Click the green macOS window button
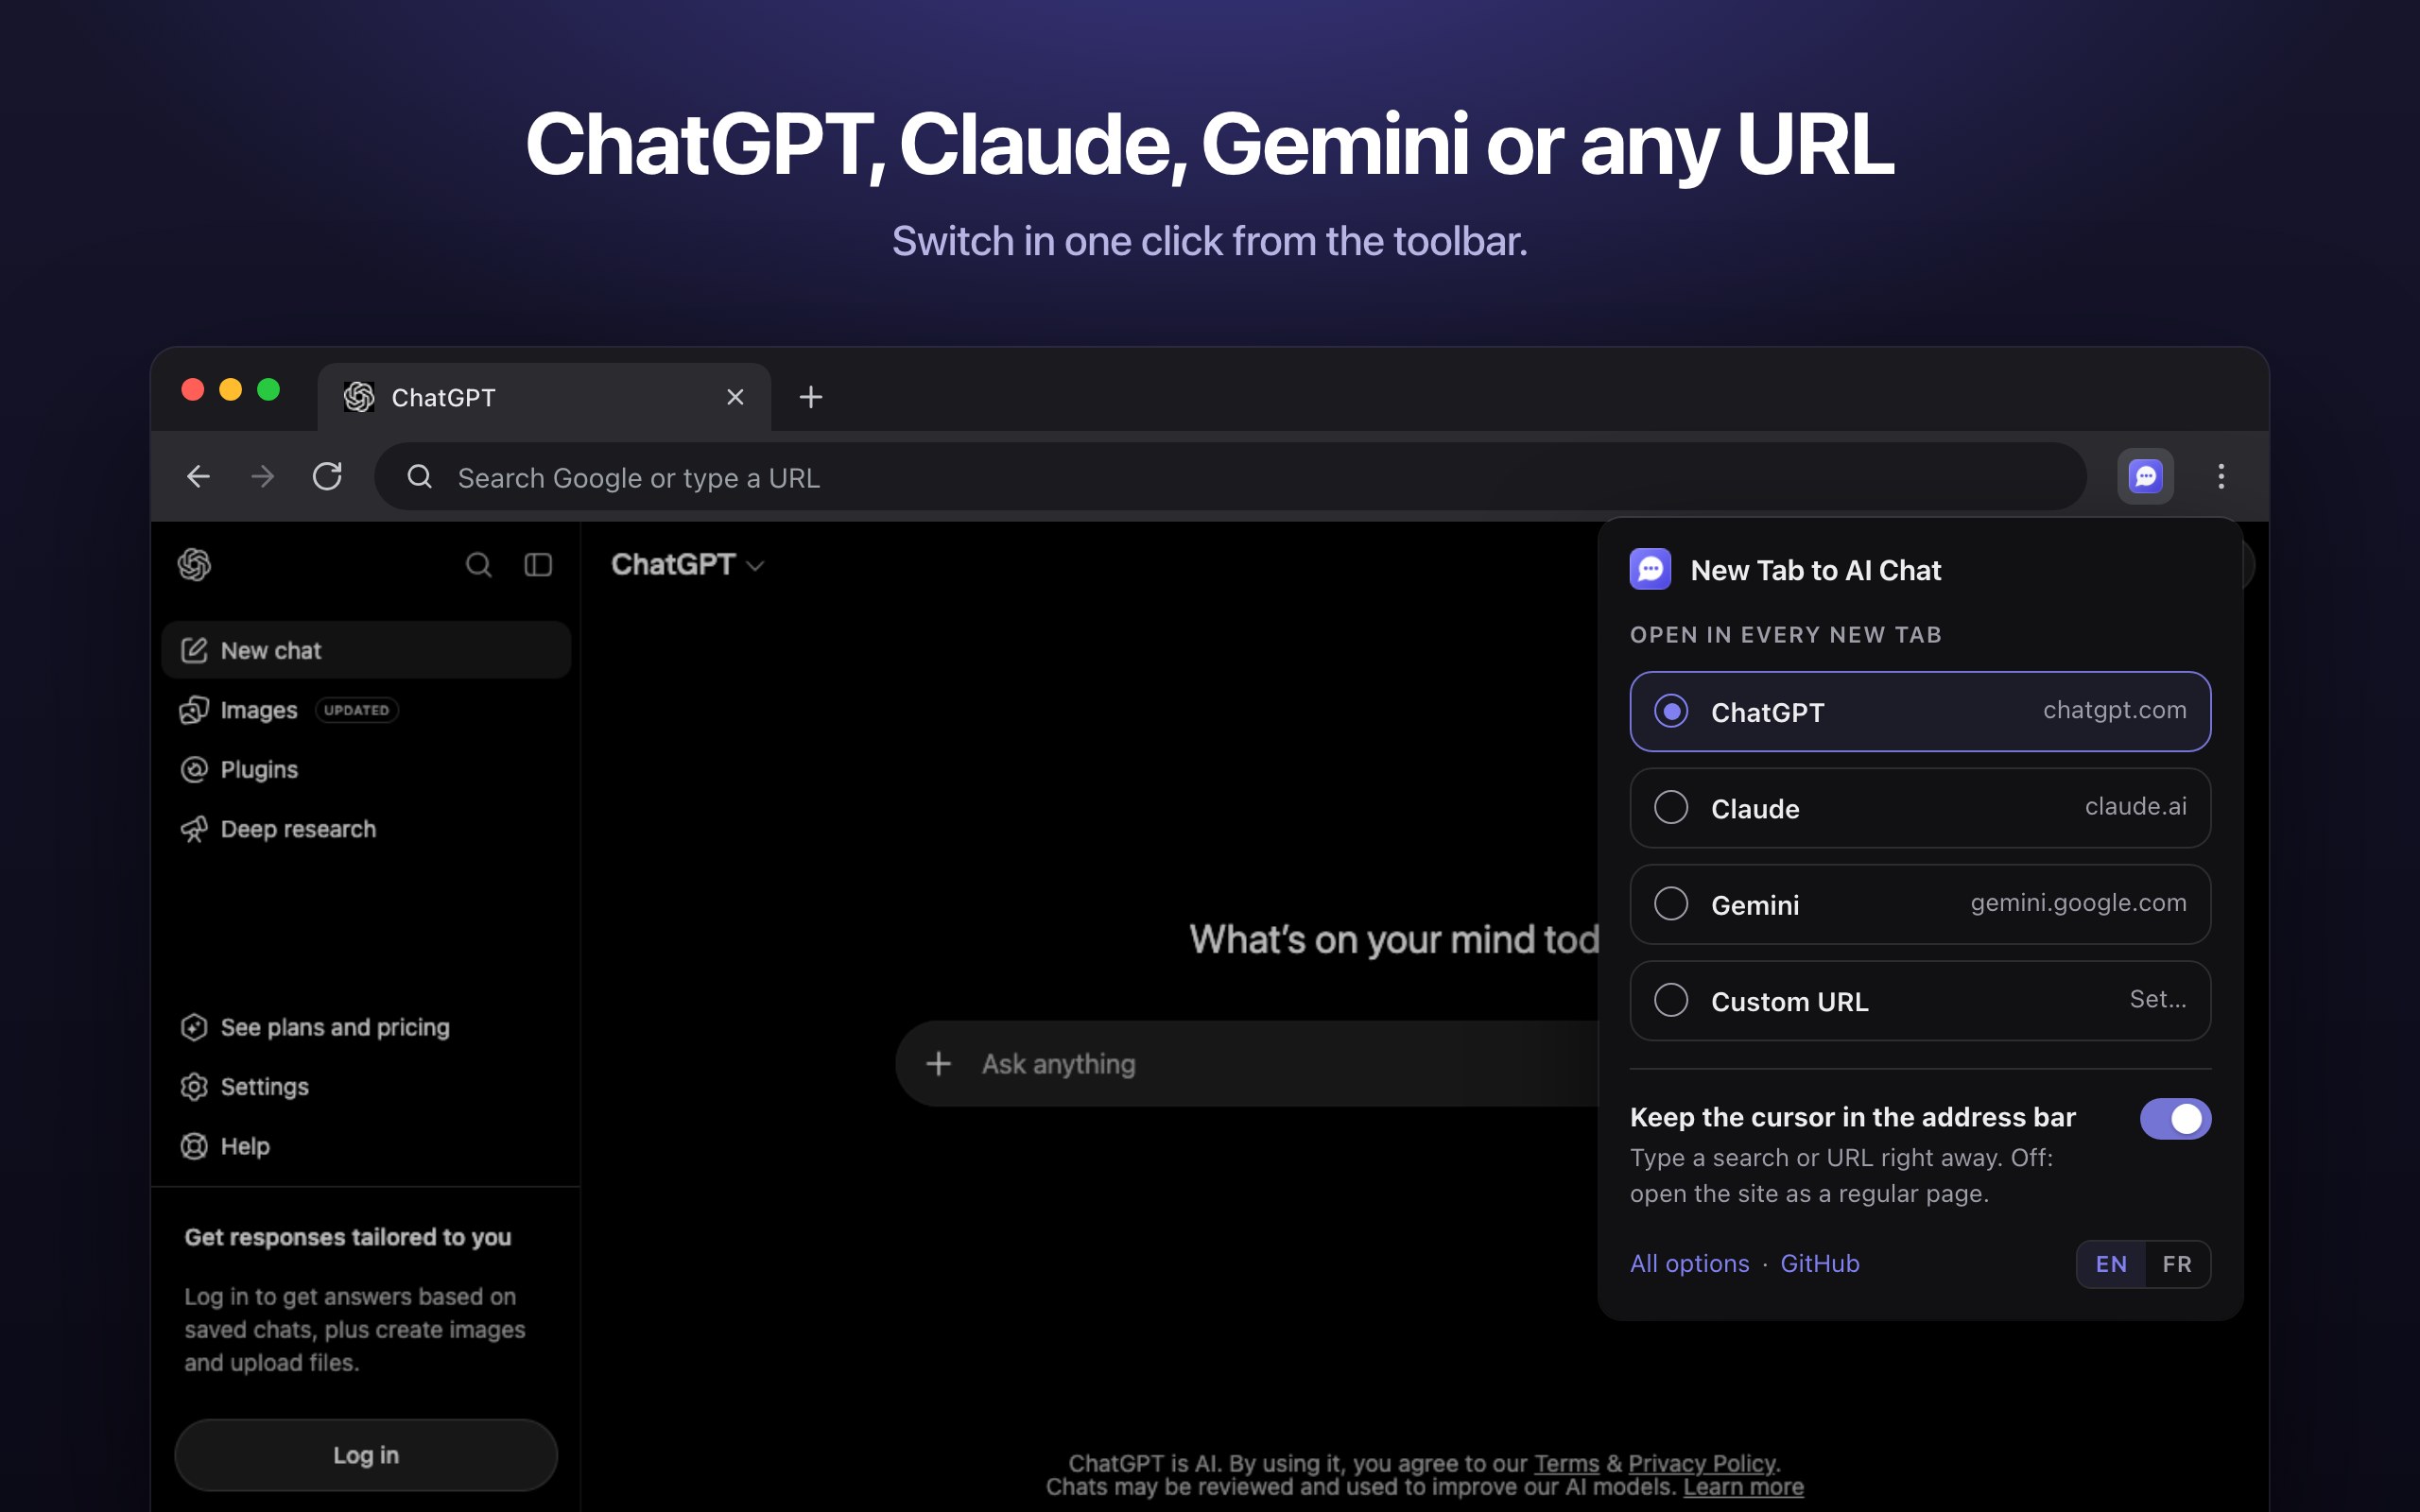 click(x=268, y=390)
